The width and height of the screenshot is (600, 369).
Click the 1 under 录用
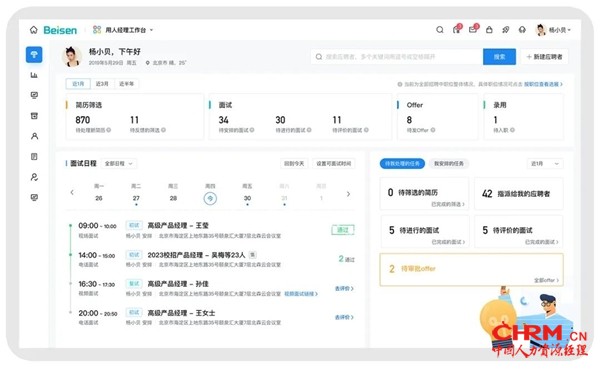click(496, 120)
